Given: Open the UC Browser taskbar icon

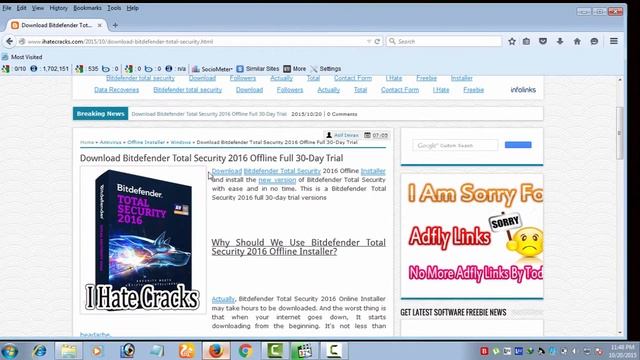Looking at the screenshot, I should point(186,351).
